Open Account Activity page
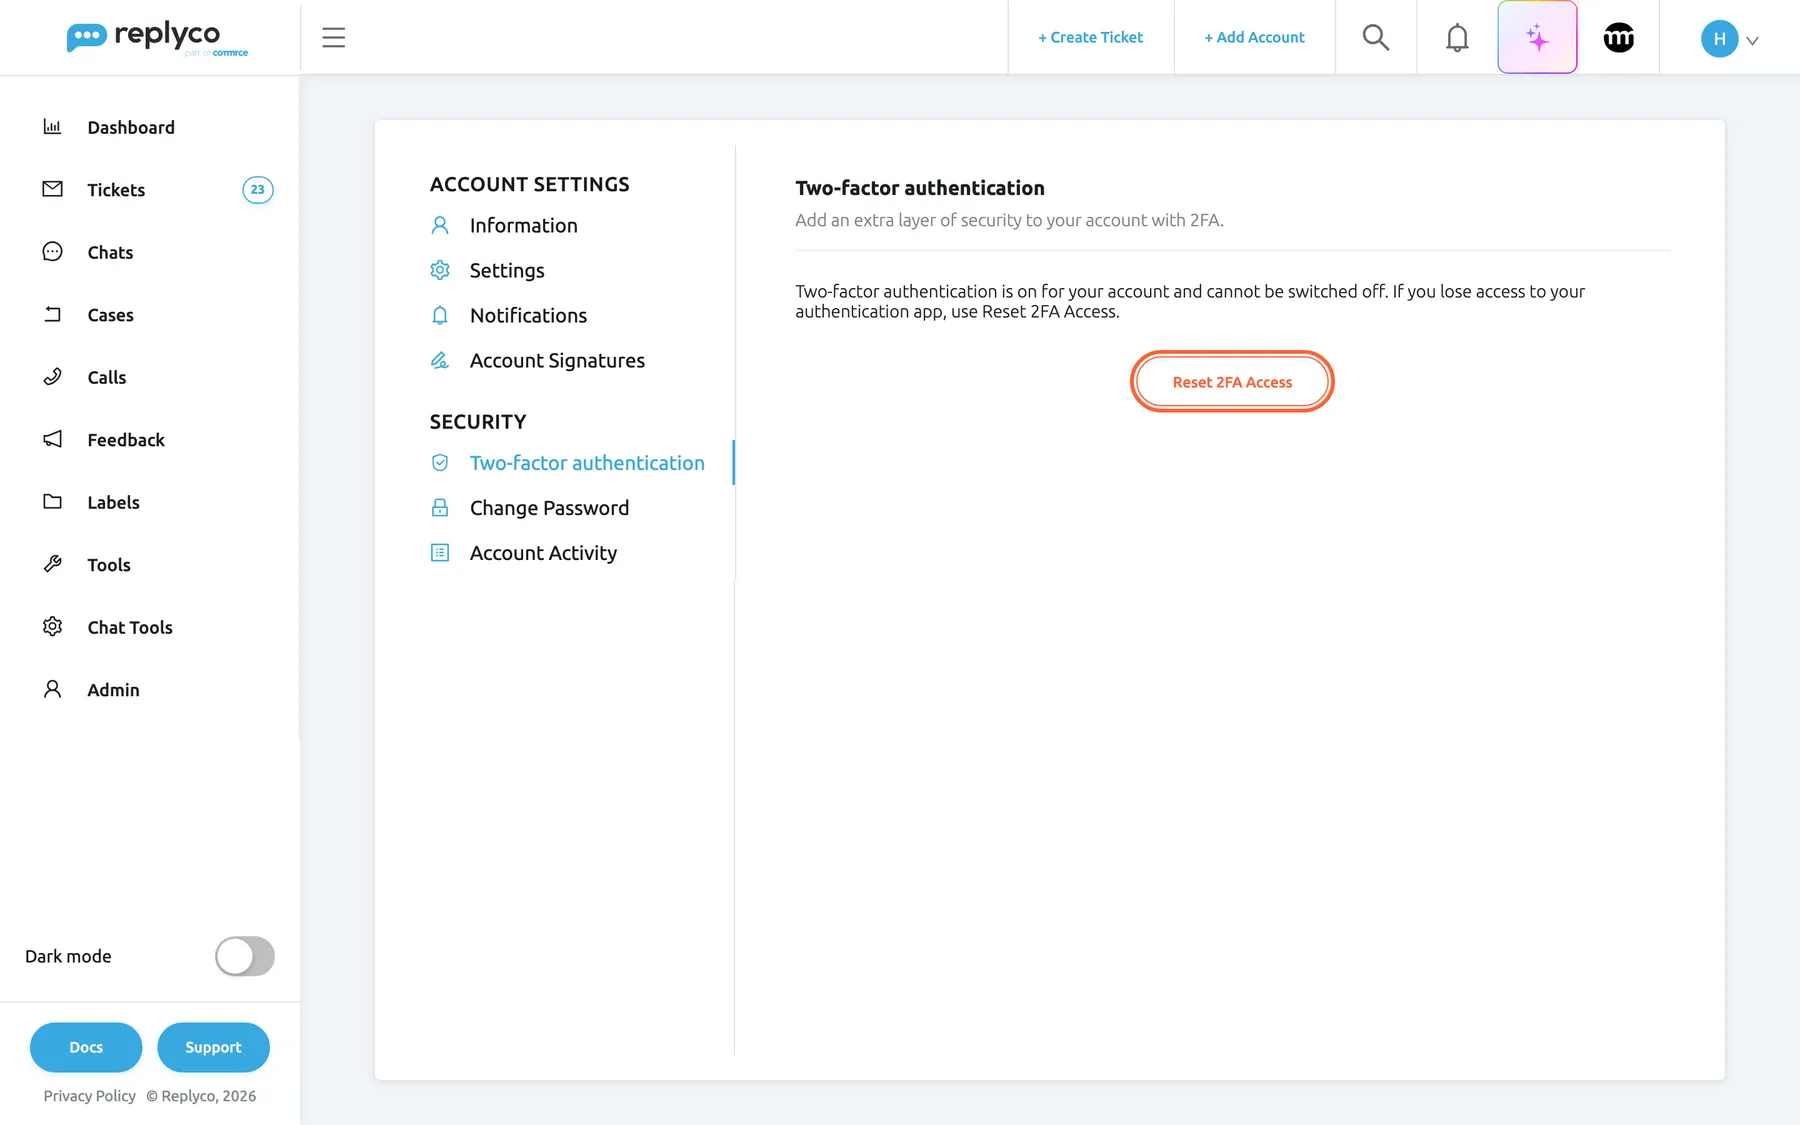This screenshot has height=1125, width=1800. point(543,553)
